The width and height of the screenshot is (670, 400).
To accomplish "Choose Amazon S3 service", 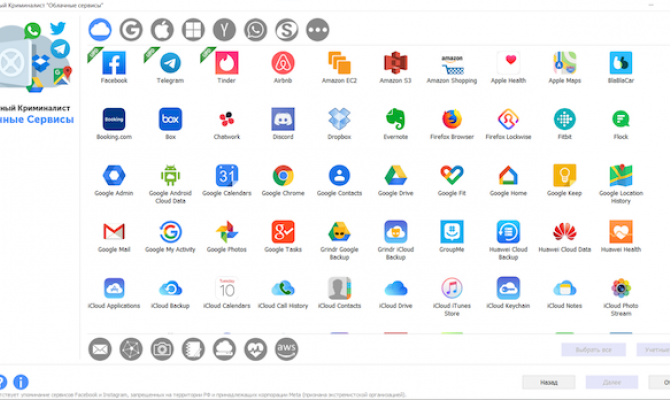I will tap(396, 63).
